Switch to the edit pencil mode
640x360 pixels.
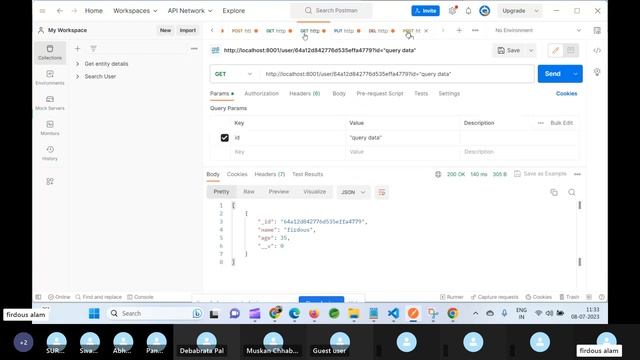point(555,51)
